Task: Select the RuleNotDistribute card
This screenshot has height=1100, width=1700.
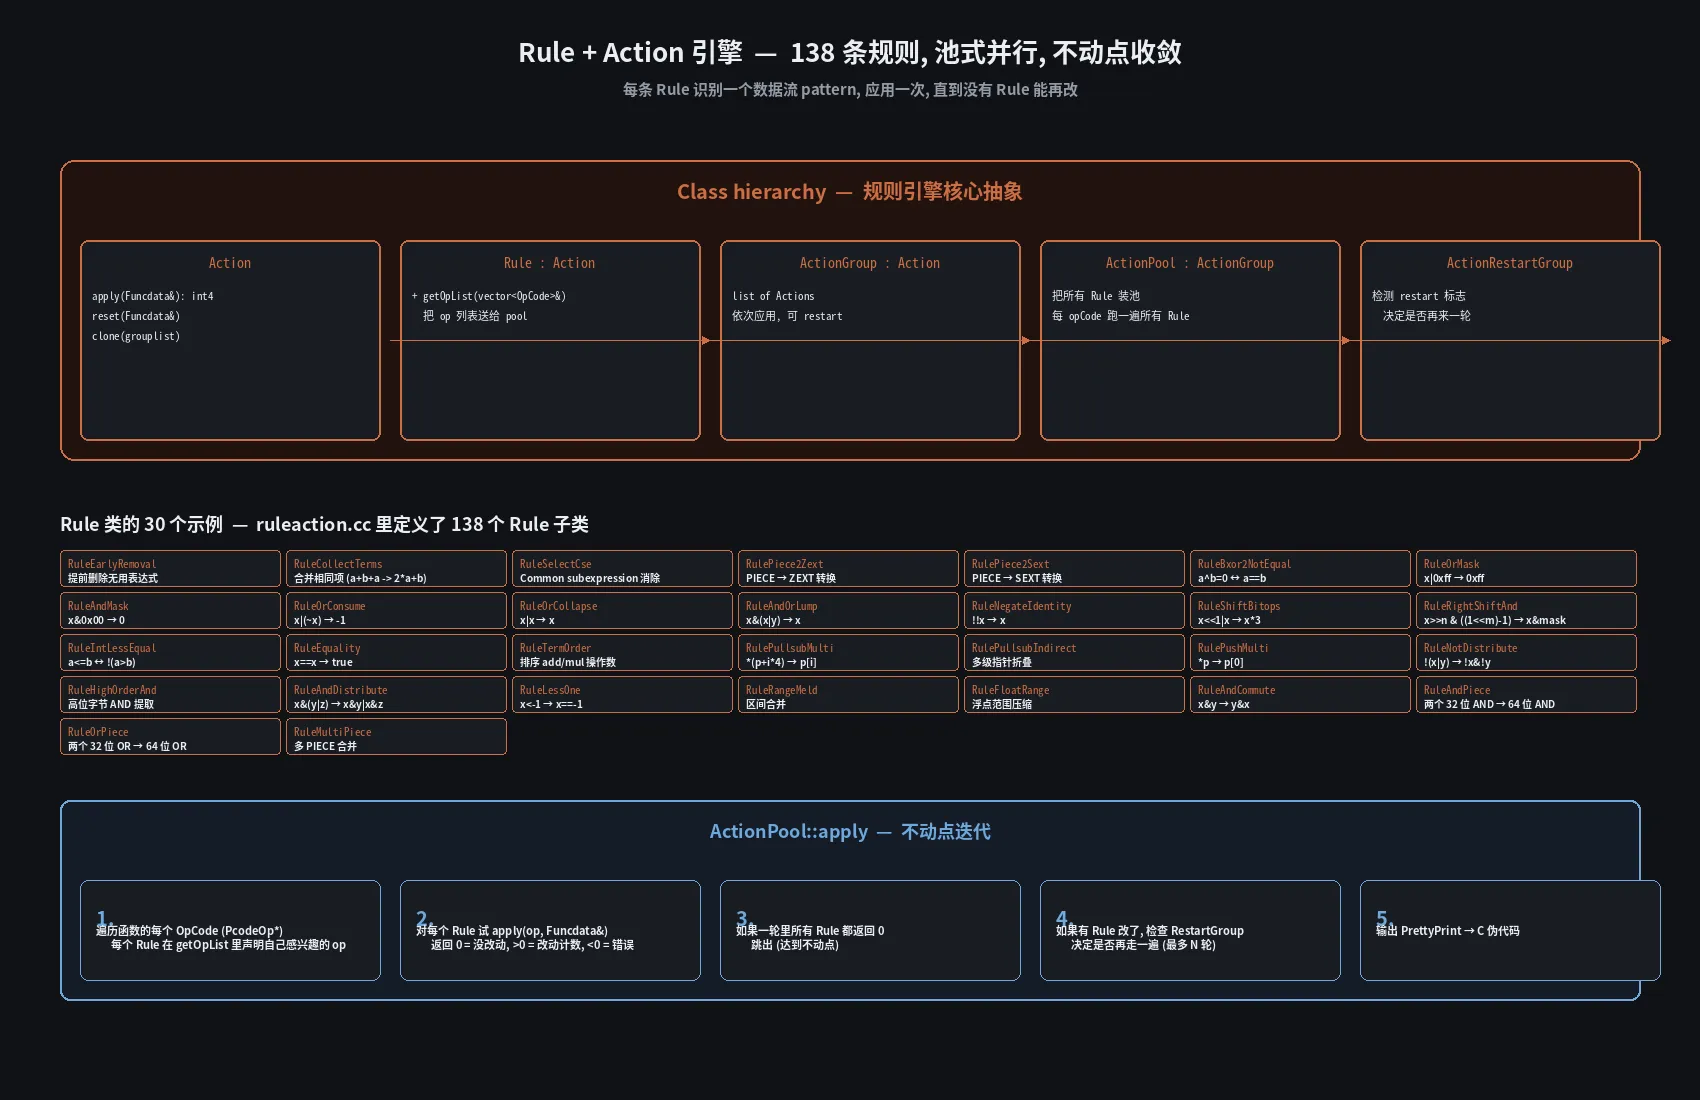Action: (x=1526, y=653)
